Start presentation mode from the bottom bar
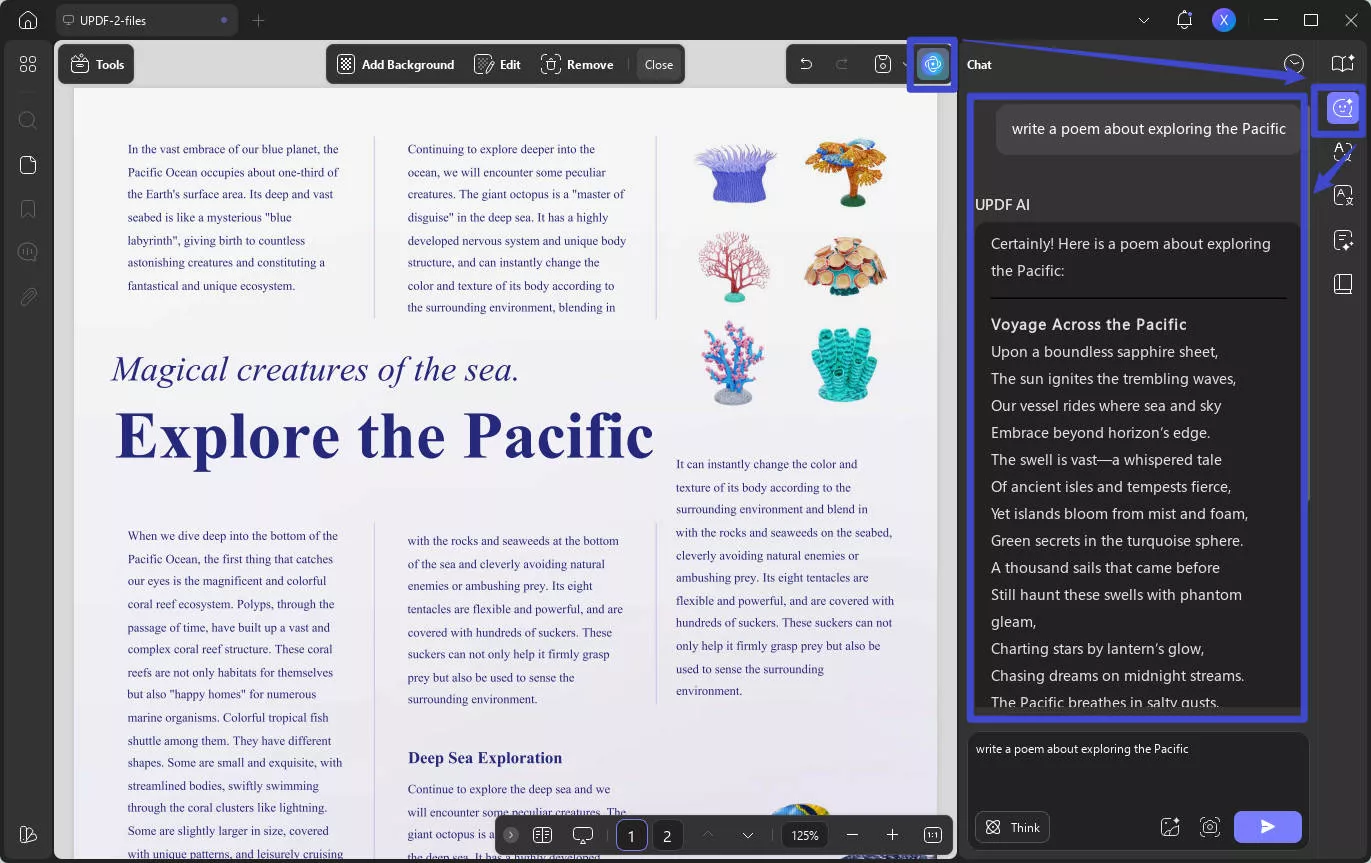The height and width of the screenshot is (863, 1371). pos(583,835)
